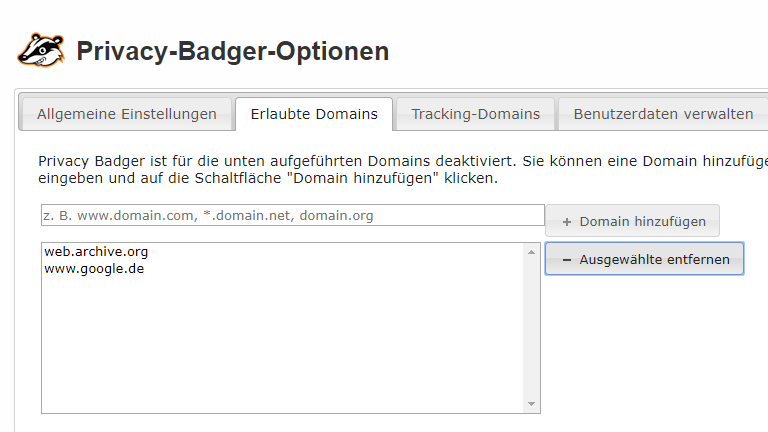Click the Domain hinzufügen button
This screenshot has width=768, height=432.
632,222
